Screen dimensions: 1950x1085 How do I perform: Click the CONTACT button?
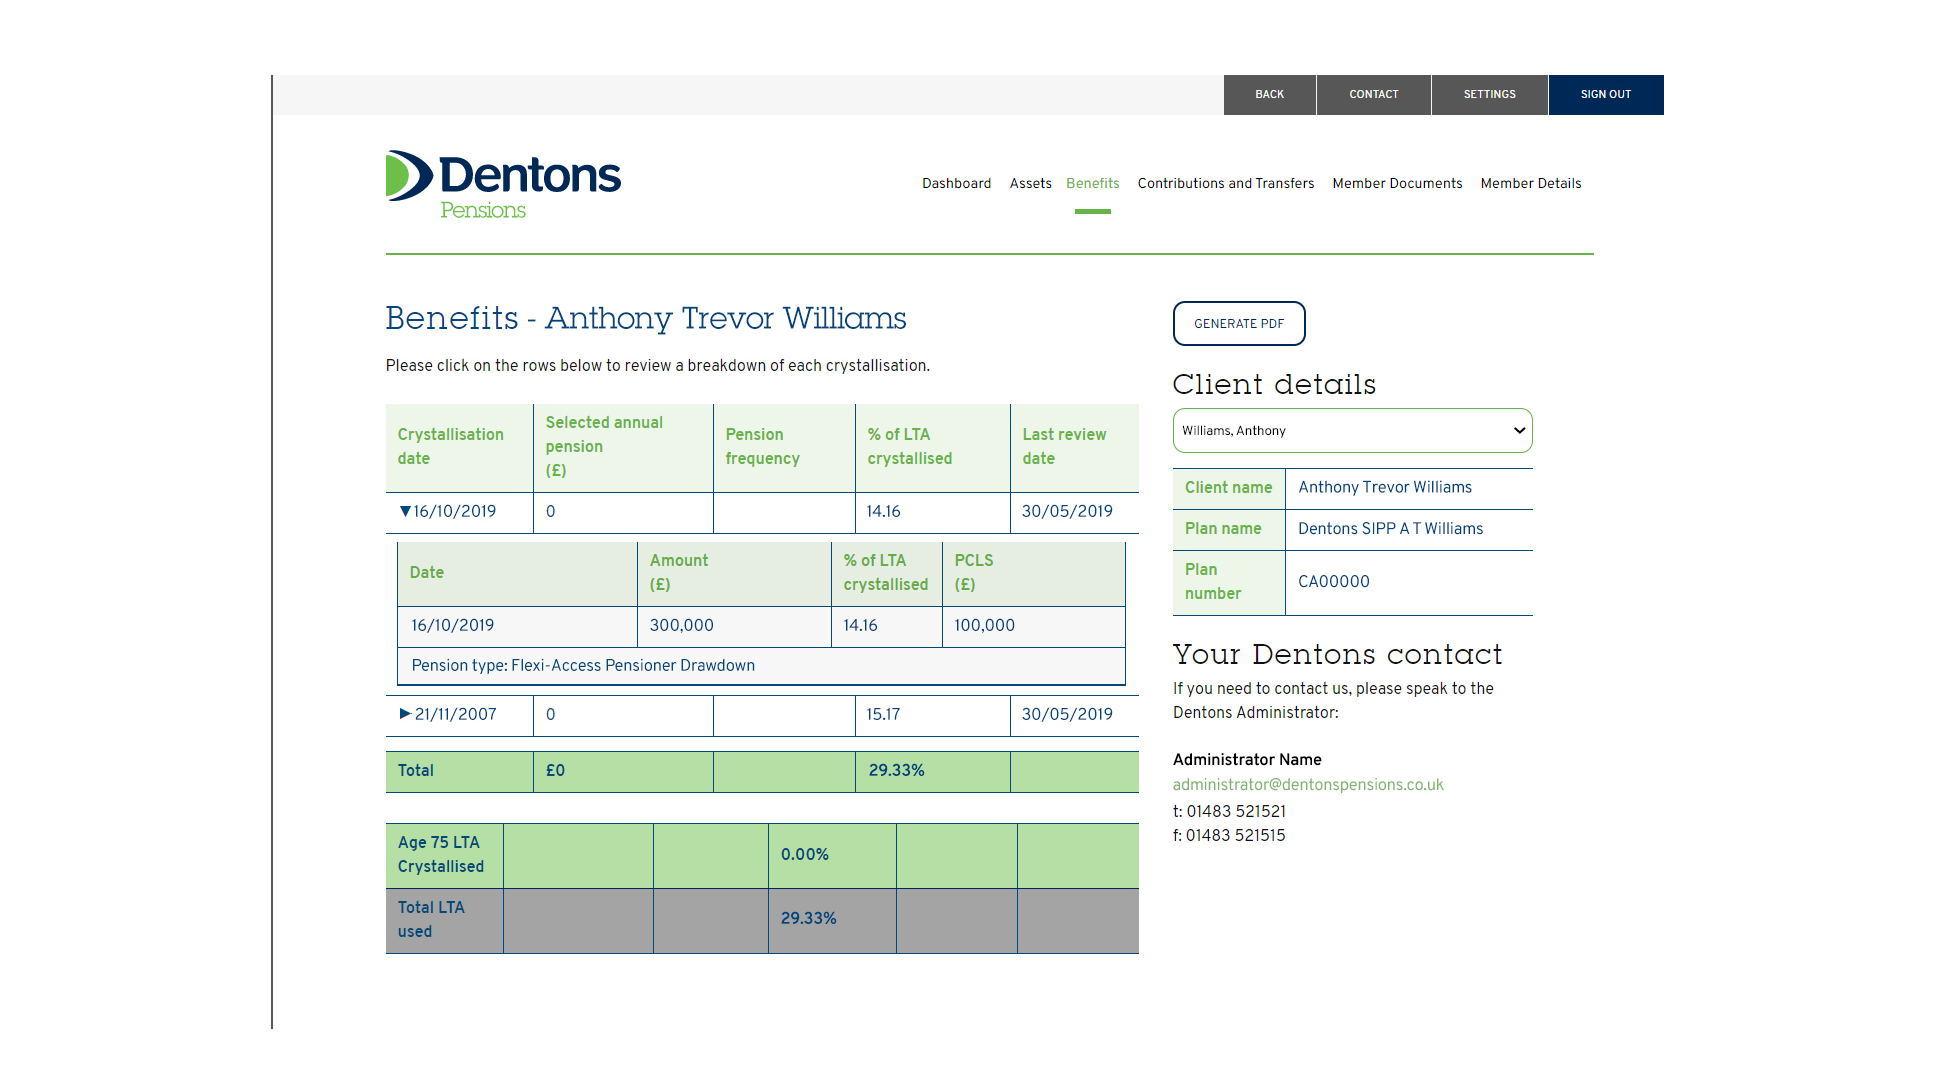[x=1373, y=95]
